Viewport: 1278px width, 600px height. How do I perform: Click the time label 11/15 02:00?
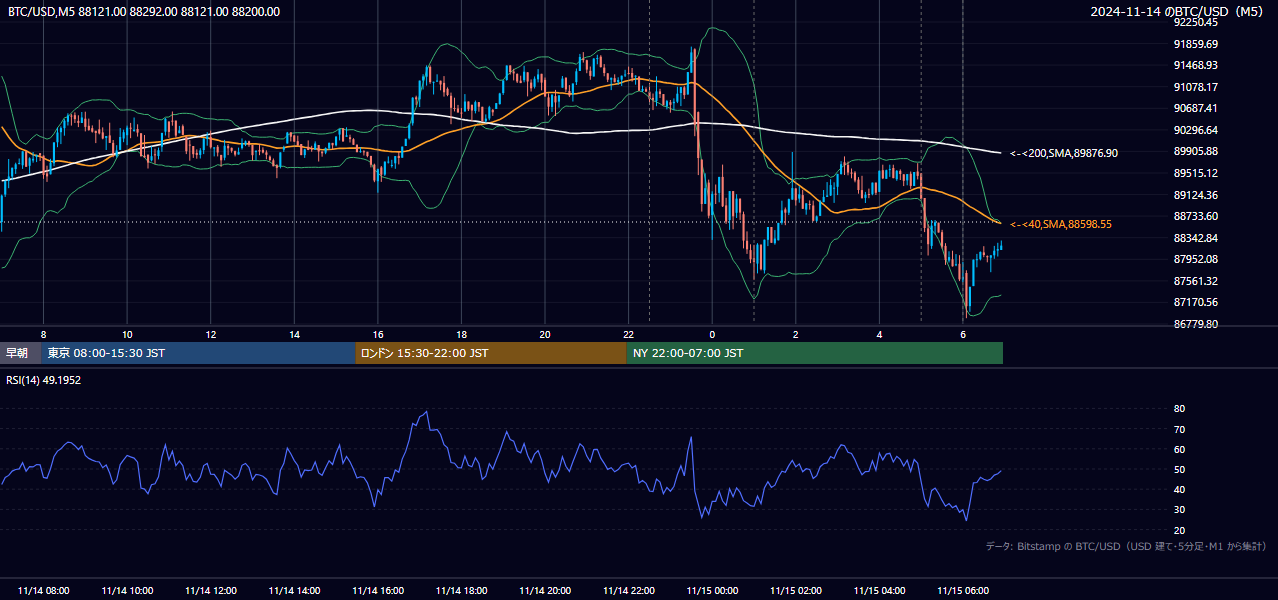[x=796, y=590]
